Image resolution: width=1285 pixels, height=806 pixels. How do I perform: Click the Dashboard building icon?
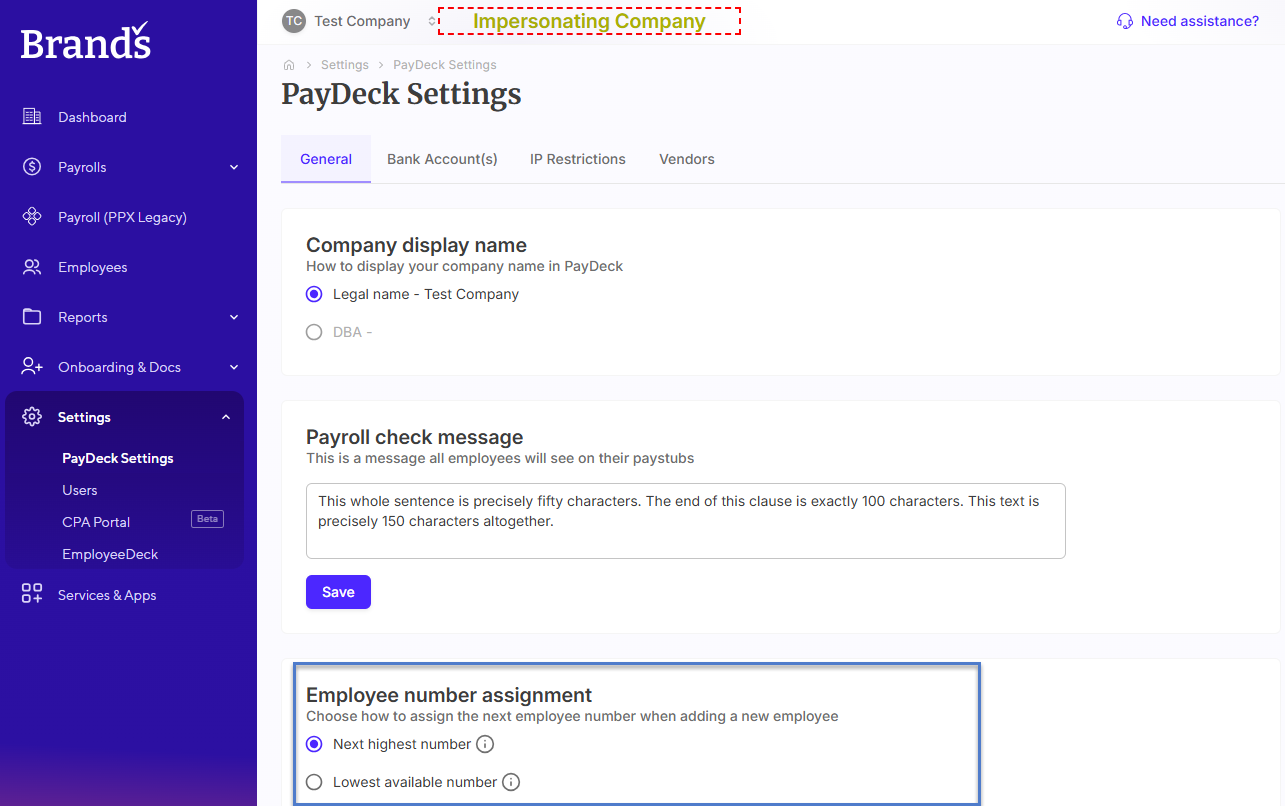[32, 117]
